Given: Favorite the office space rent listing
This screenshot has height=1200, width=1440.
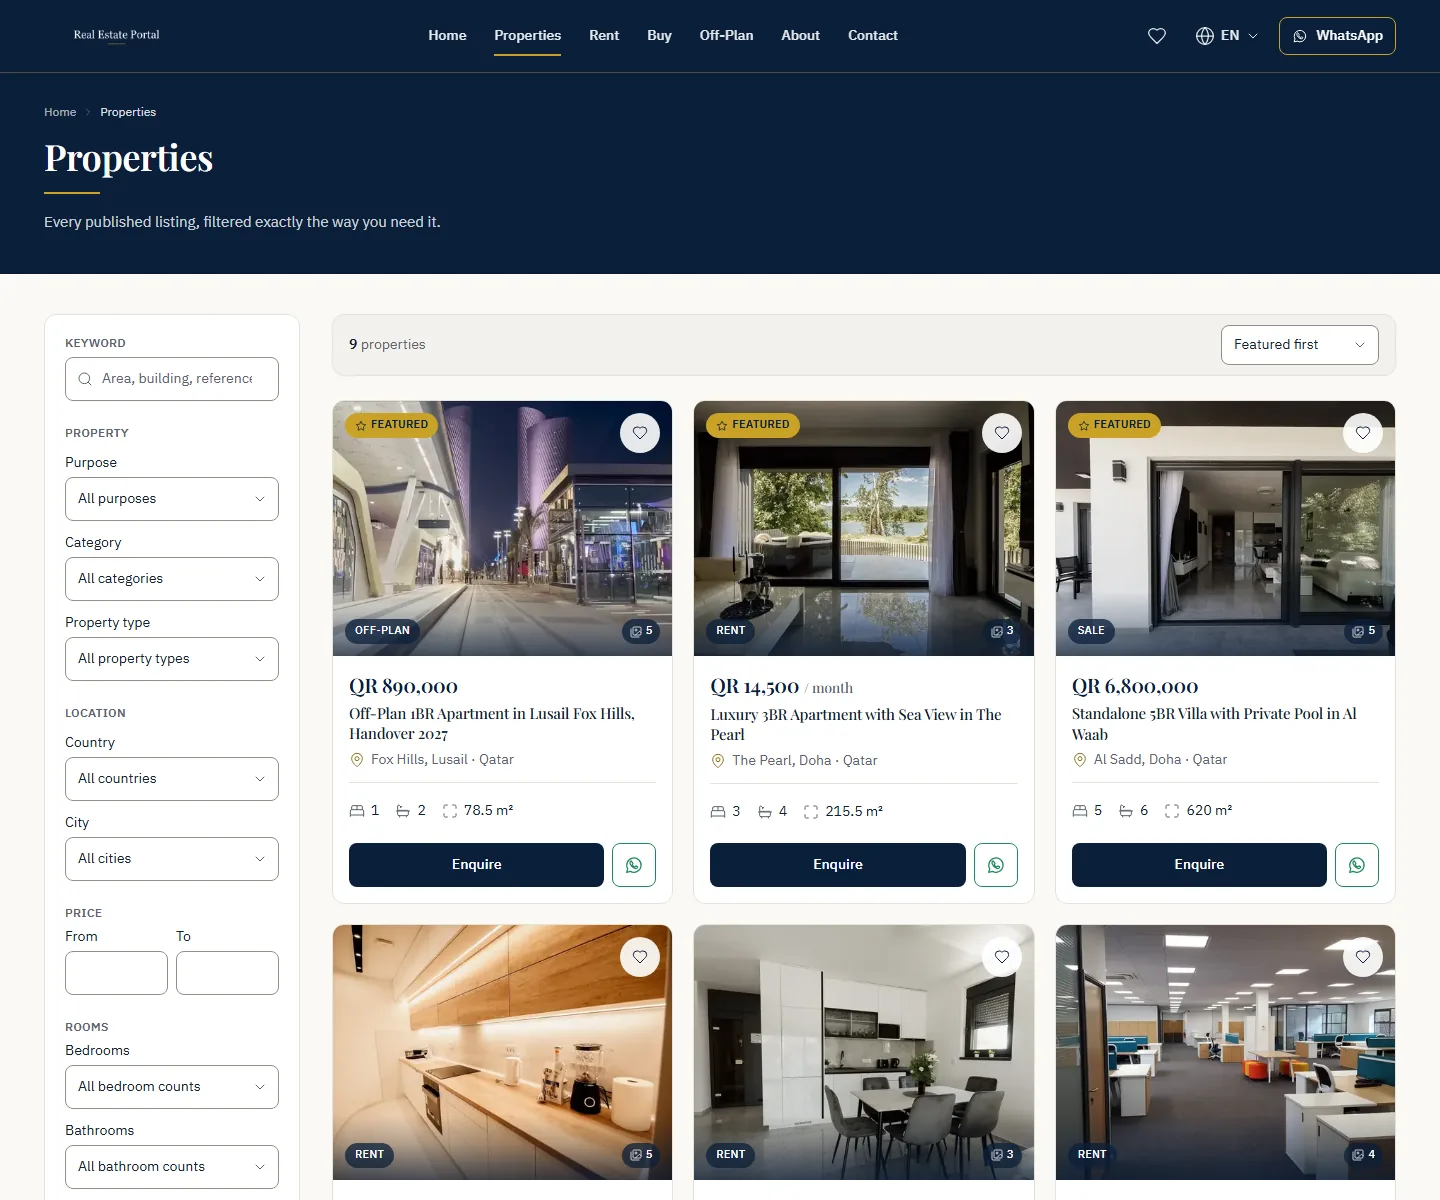Looking at the screenshot, I should 1363,957.
